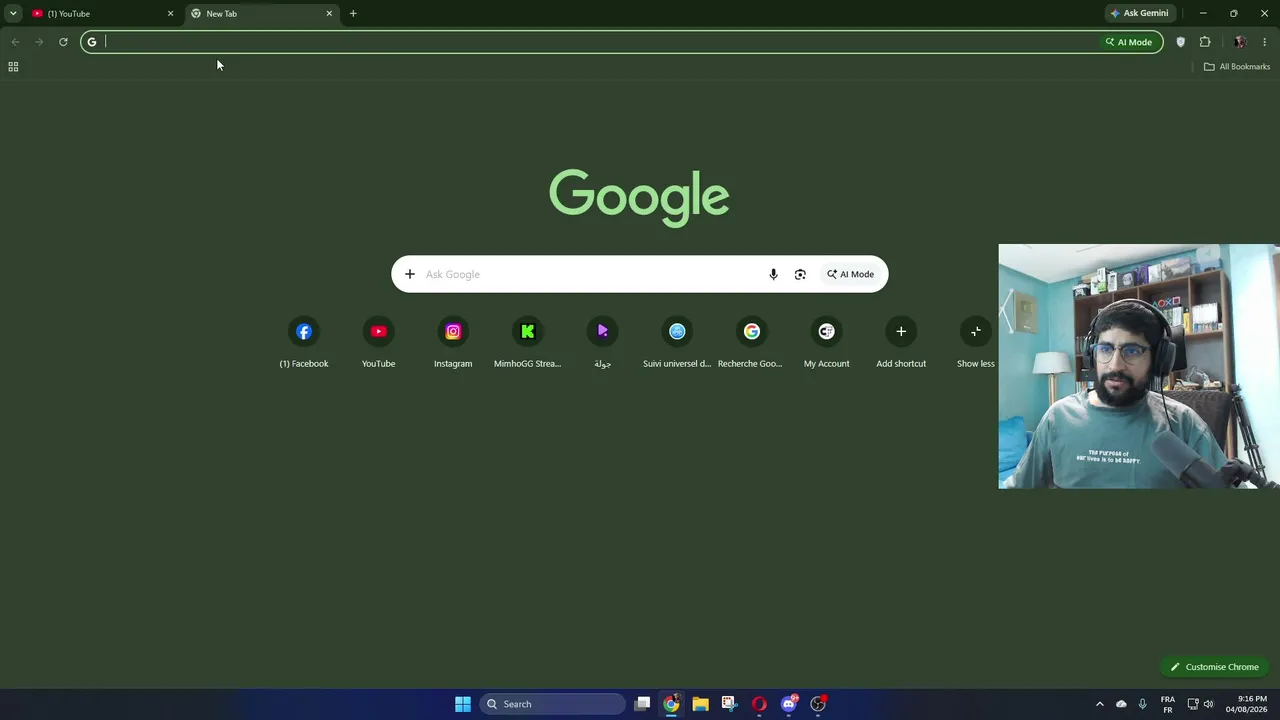Click the taskbar Search box

click(553, 704)
